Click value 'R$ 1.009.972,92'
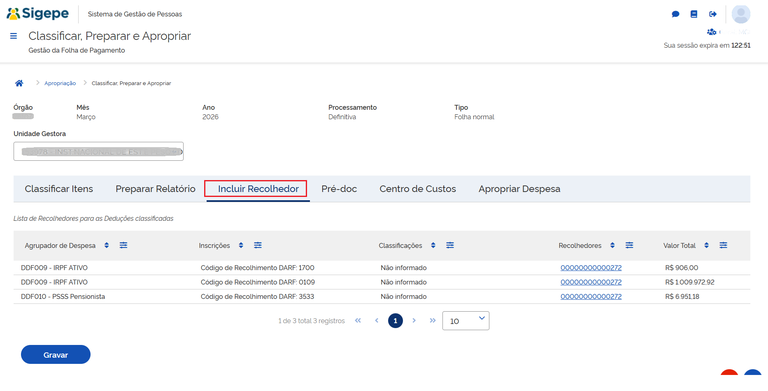Viewport: 768px width, 391px height. 690,282
